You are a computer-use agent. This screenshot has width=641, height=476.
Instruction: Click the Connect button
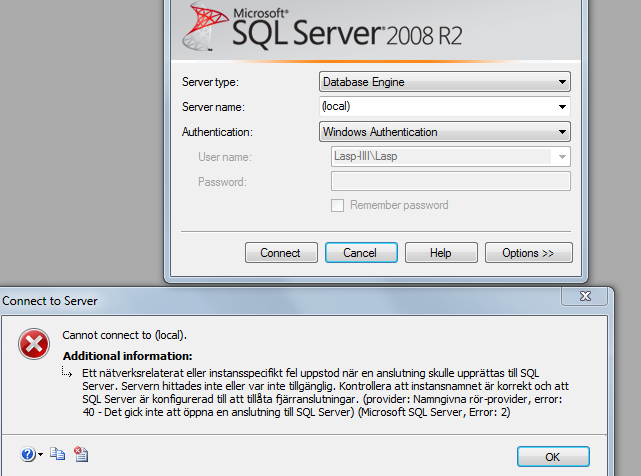[x=281, y=253]
